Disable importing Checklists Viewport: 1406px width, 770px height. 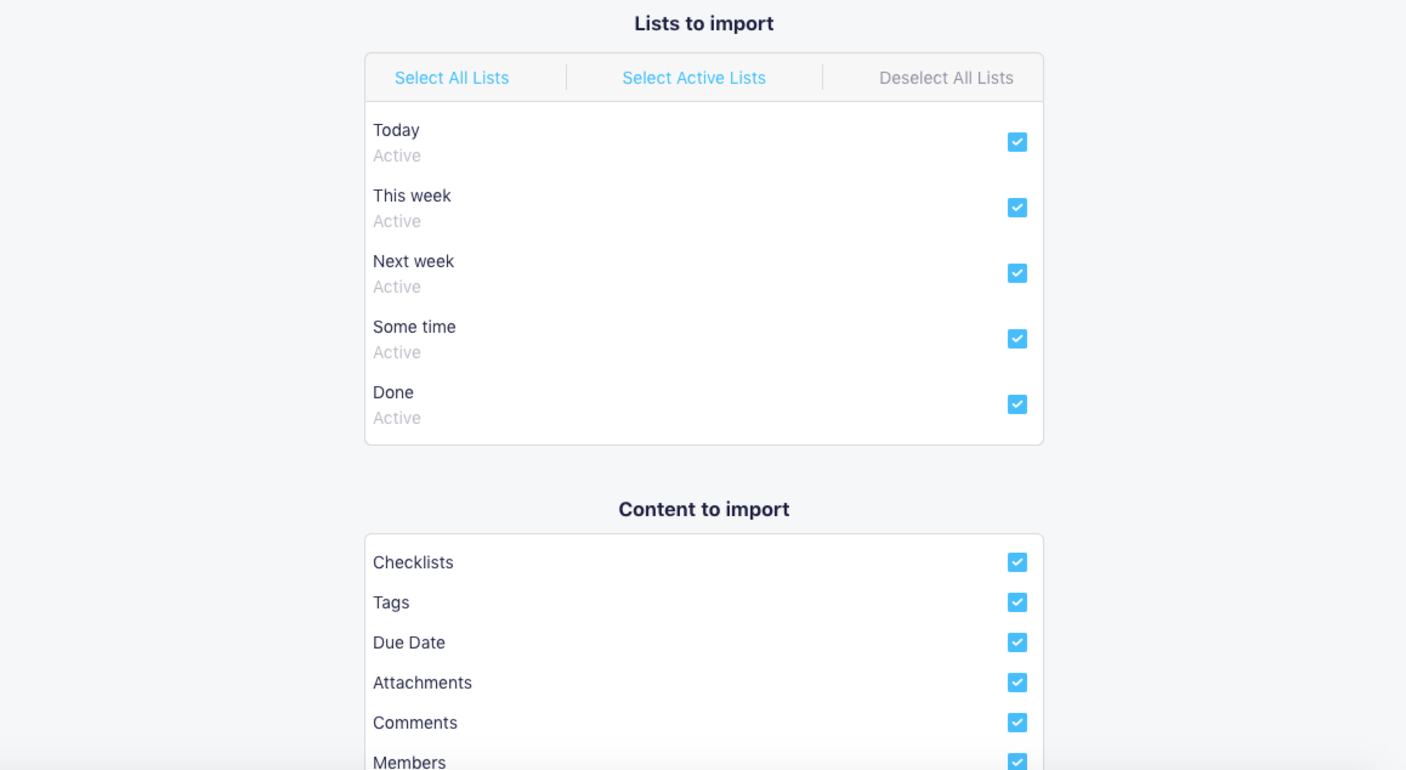(x=1017, y=562)
